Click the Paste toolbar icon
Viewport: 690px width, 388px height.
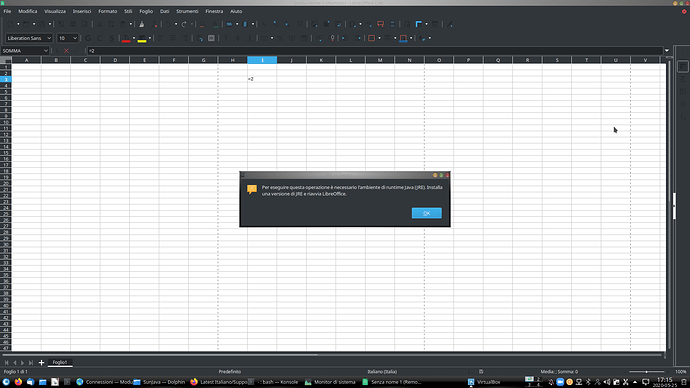point(123,24)
